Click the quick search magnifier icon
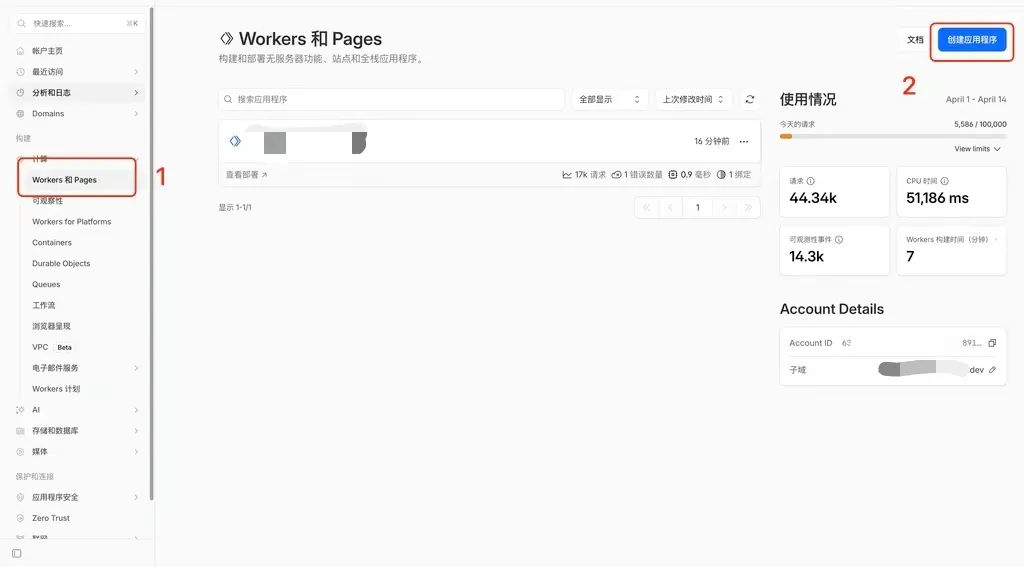This screenshot has height=567, width=1024. (x=22, y=24)
